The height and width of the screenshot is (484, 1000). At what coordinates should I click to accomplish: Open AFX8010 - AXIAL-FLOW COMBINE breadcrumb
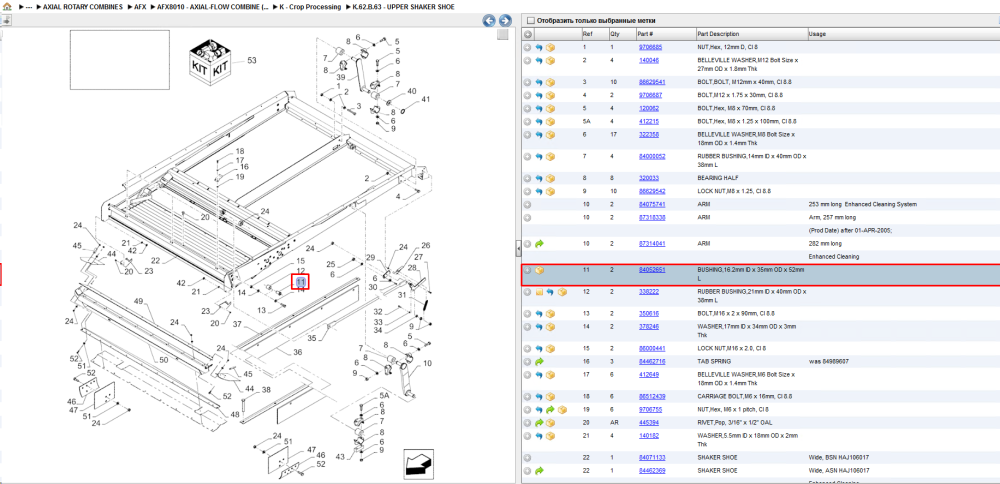point(213,7)
